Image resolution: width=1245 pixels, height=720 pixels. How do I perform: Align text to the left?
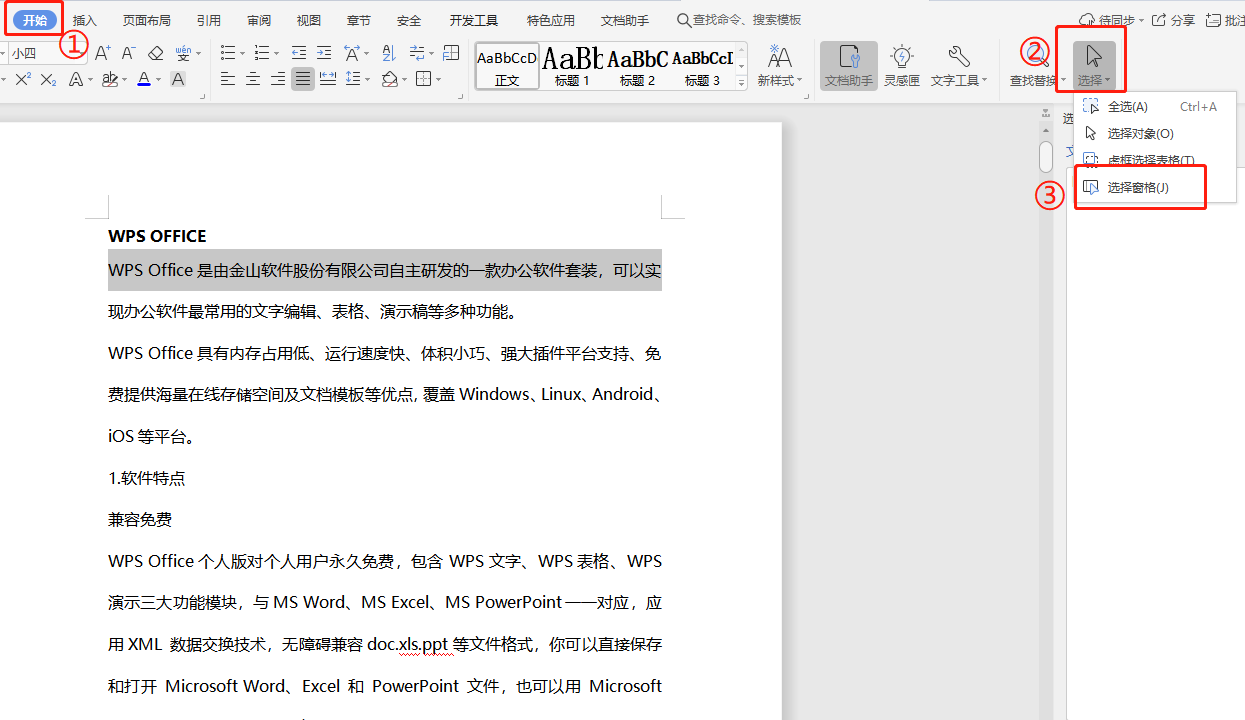(228, 79)
